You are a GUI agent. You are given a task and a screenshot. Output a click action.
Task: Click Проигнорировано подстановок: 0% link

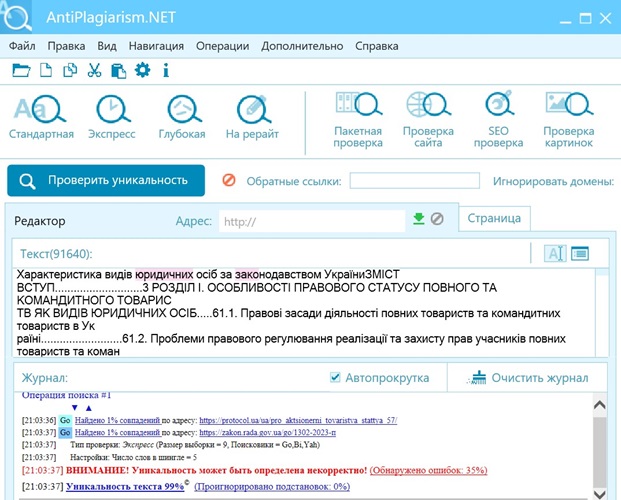272,487
